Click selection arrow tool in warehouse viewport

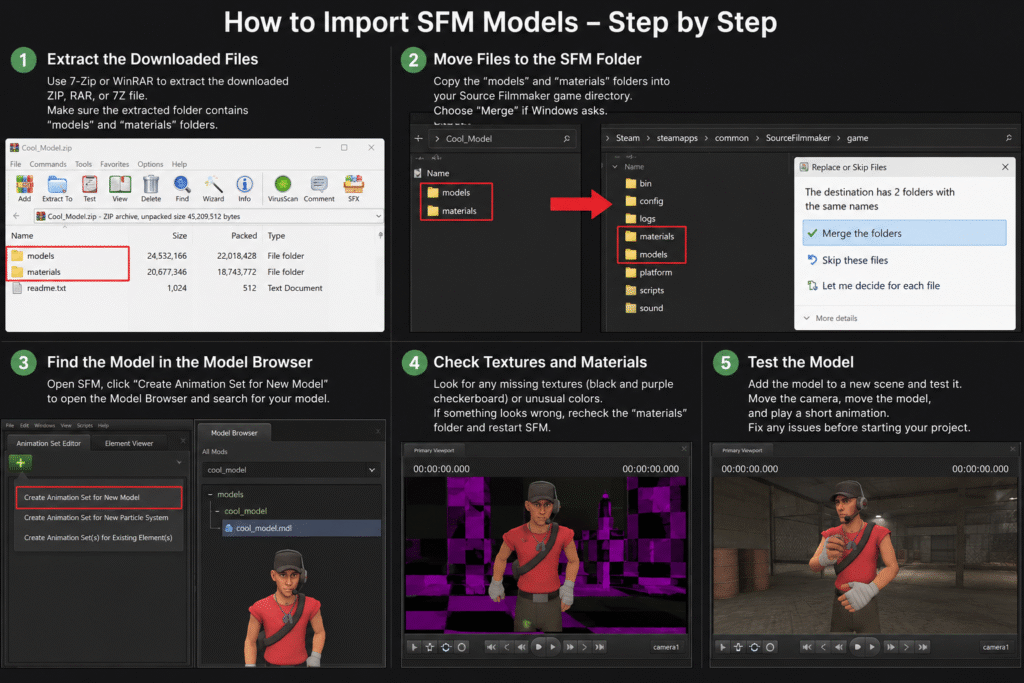pyautogui.click(x=722, y=647)
